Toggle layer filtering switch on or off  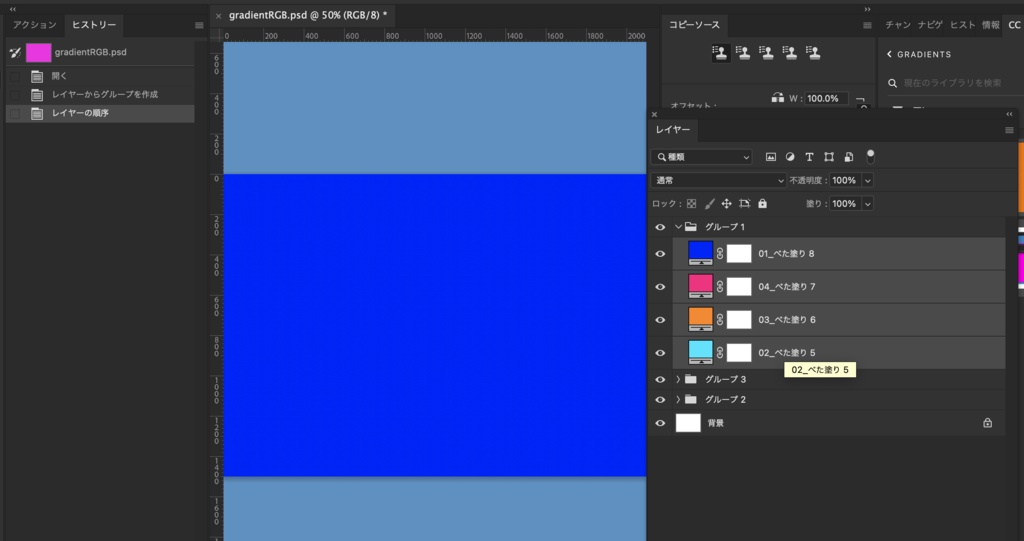[x=870, y=157]
